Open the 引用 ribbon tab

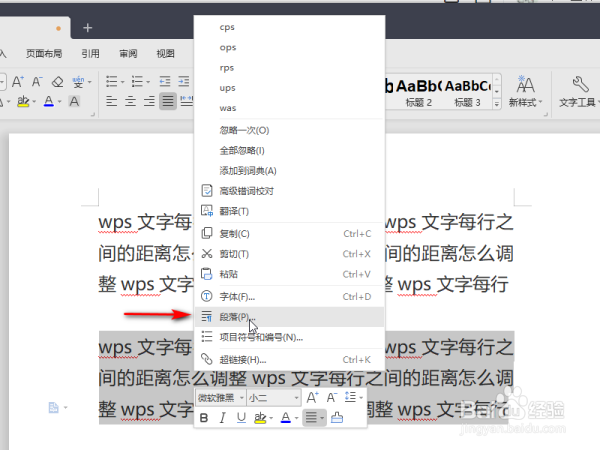90,54
